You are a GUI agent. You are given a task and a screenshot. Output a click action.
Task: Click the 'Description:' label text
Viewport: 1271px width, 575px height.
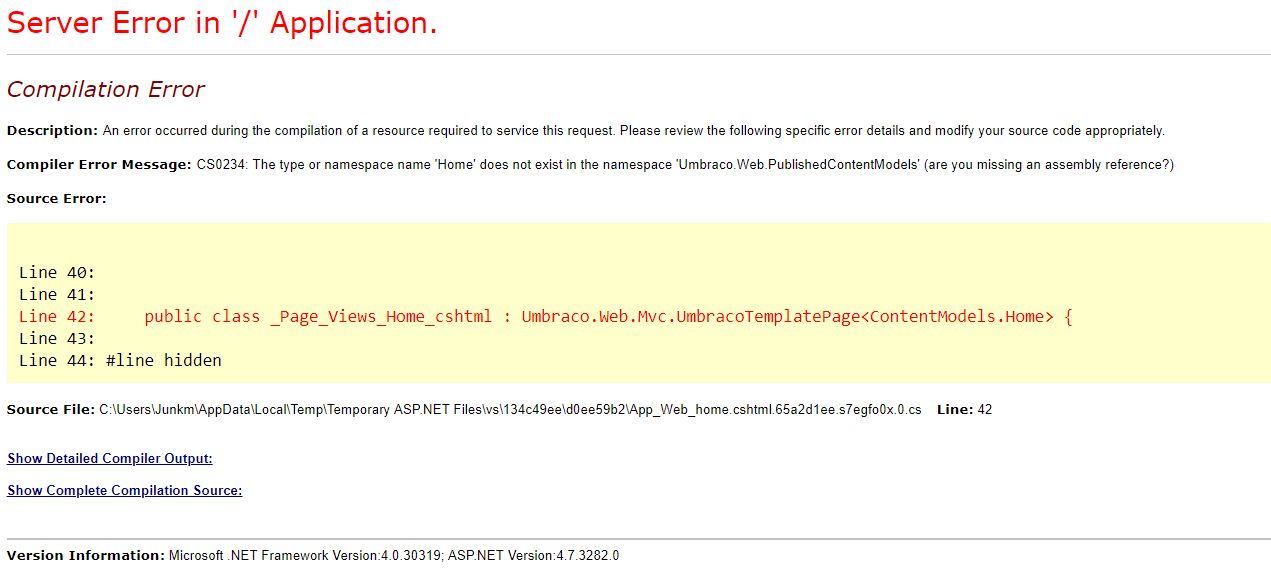point(53,131)
